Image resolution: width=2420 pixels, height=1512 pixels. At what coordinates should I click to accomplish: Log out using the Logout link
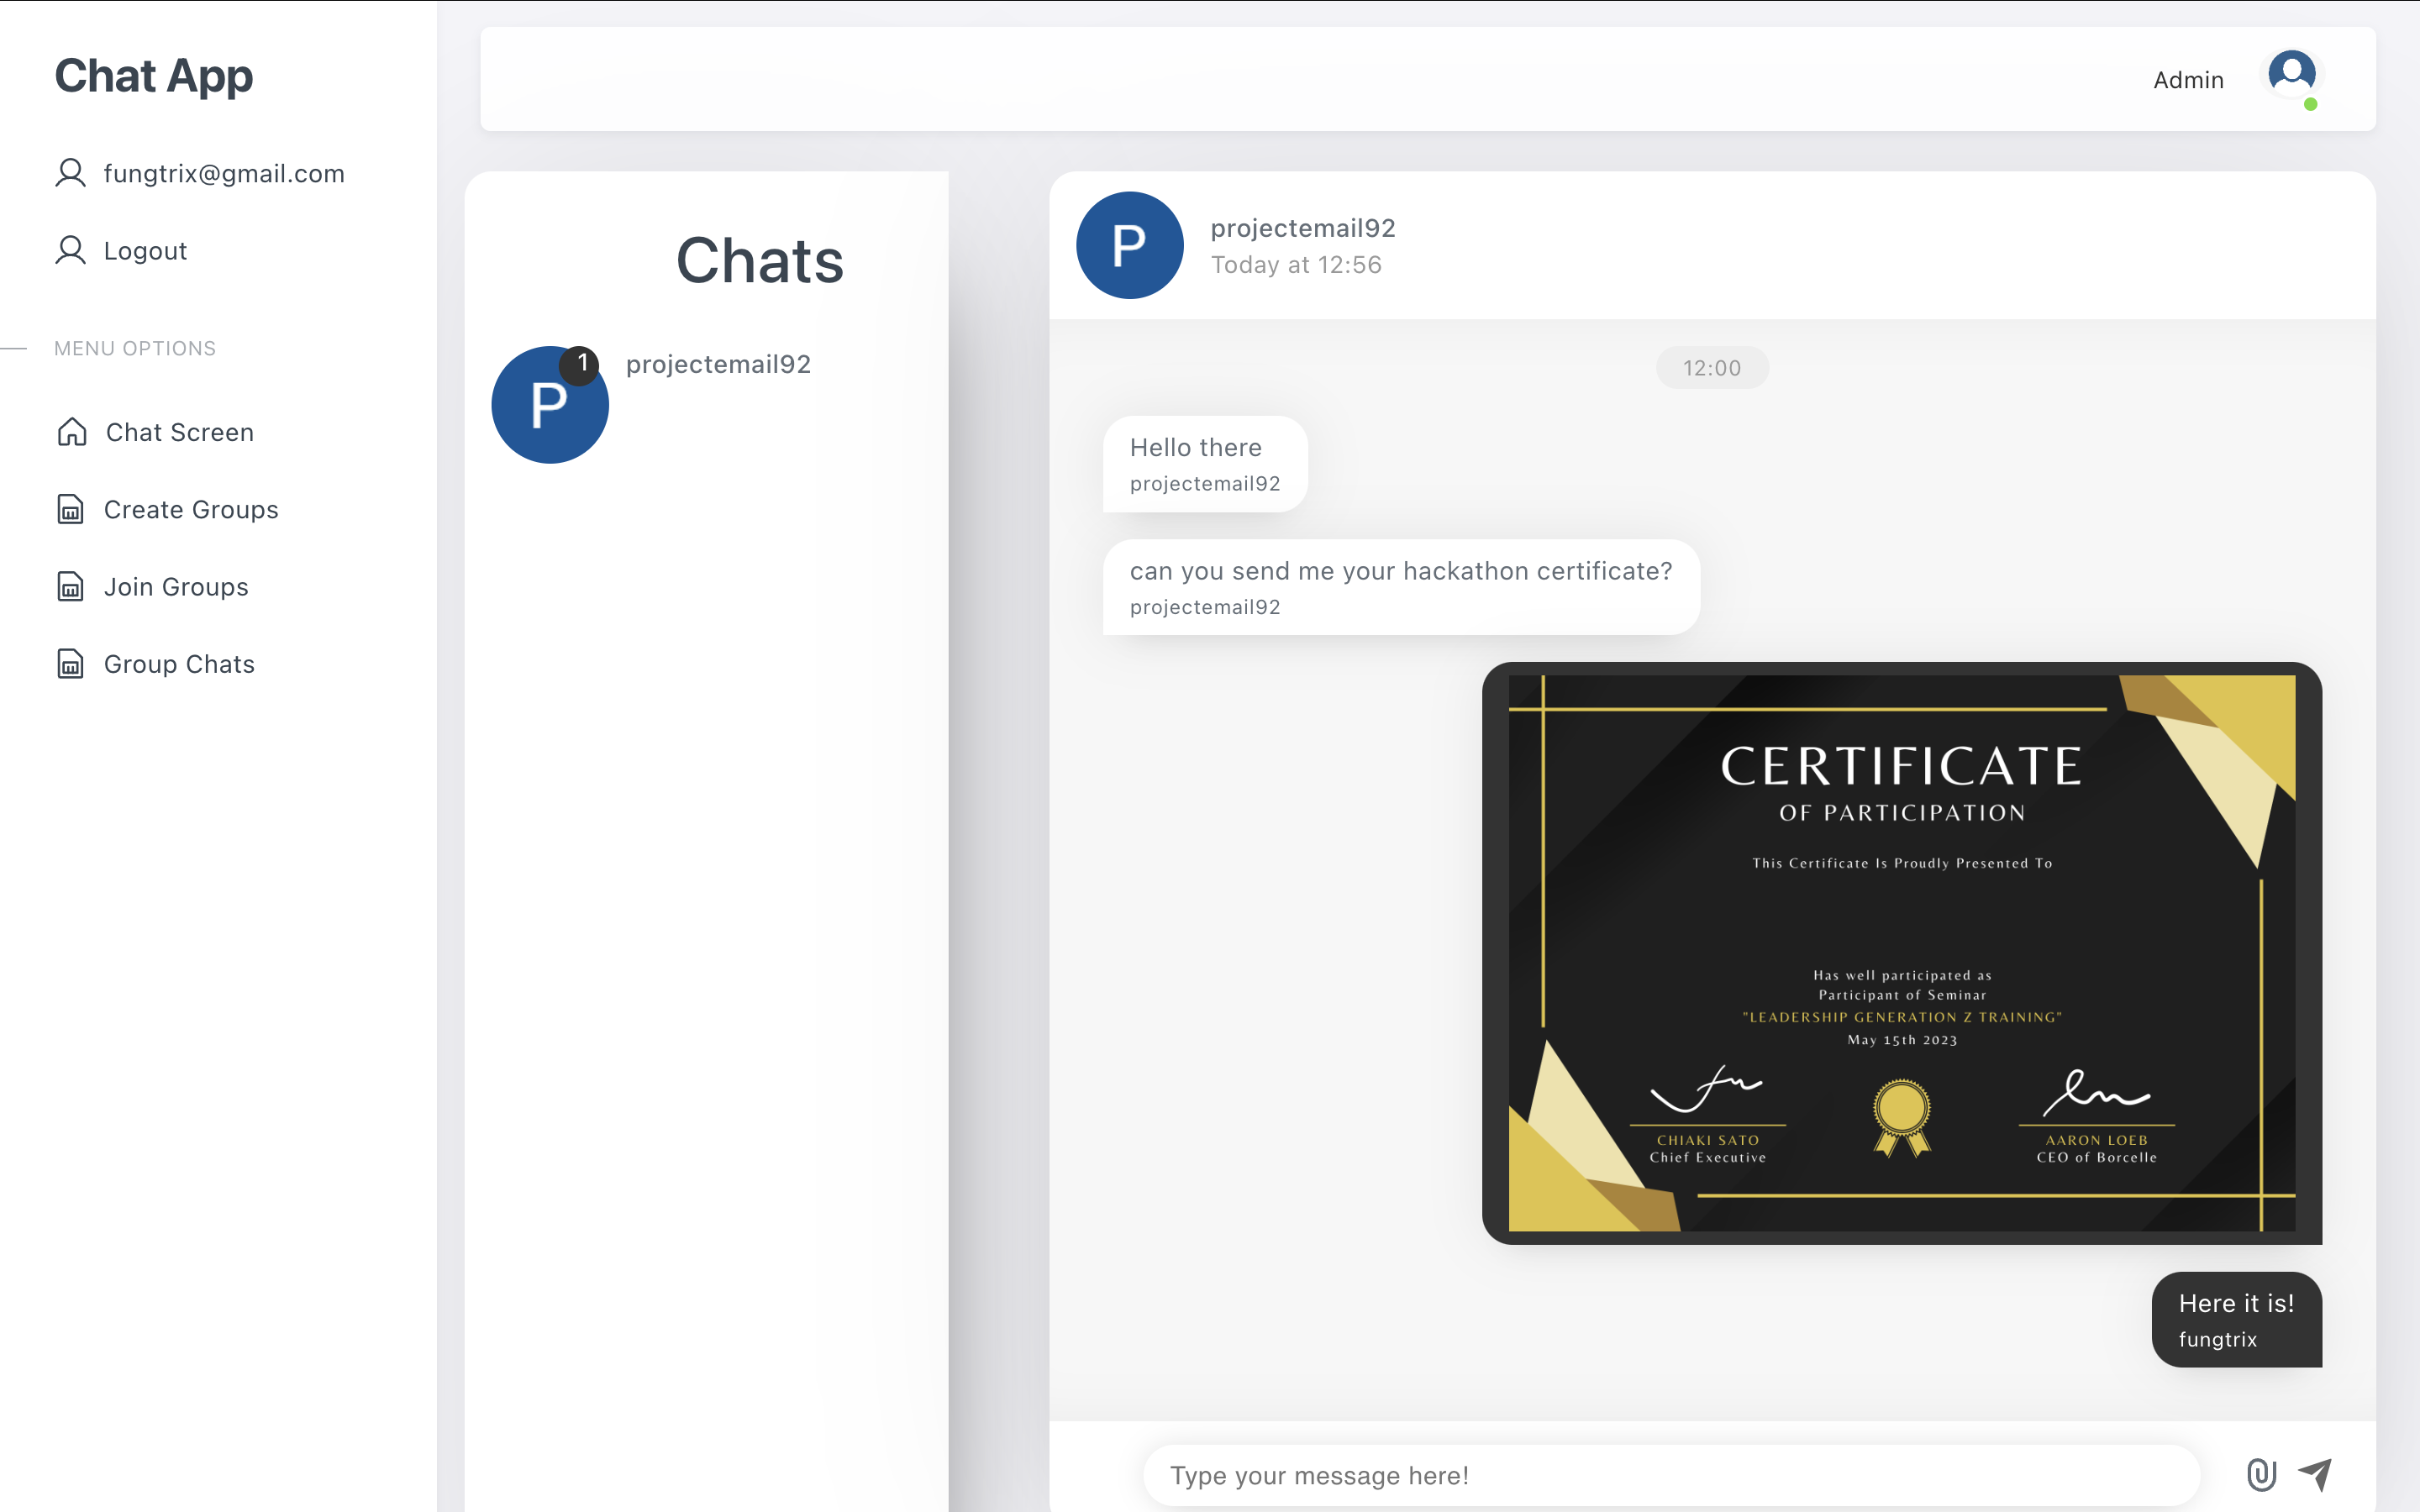coord(145,250)
